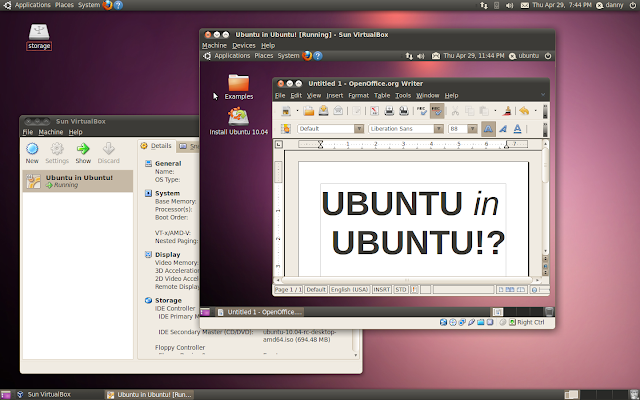The height and width of the screenshot is (400, 640).
Task: Click the hard disk activity icon in VM status bar
Action: tap(443, 322)
